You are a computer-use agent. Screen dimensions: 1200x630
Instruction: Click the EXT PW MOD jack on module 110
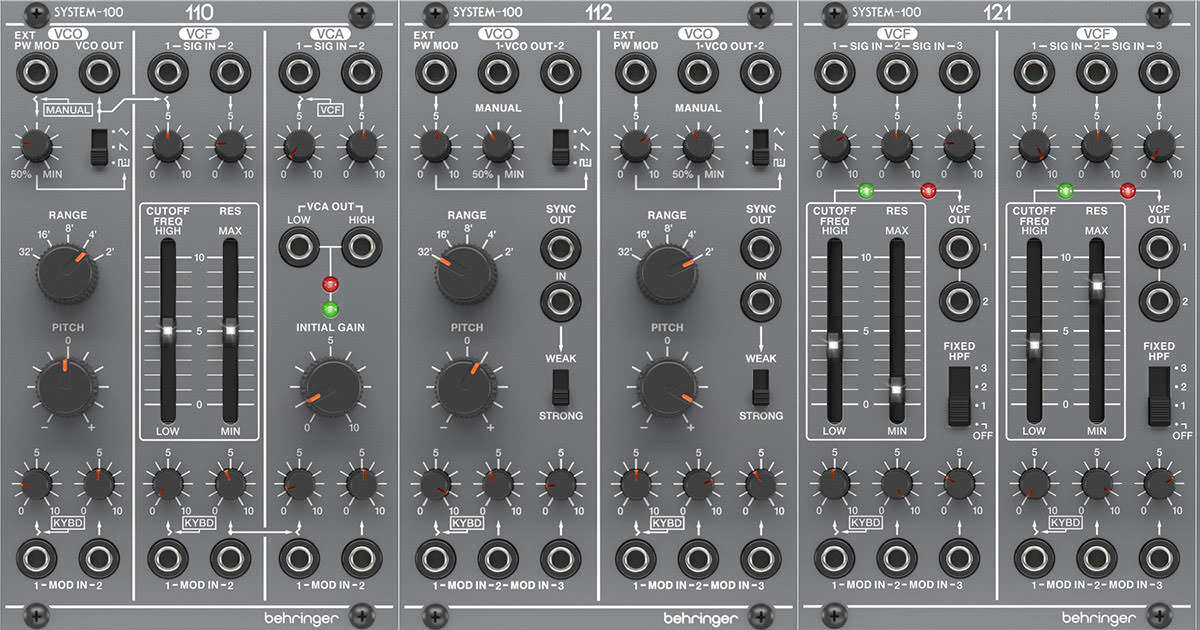click(36, 72)
